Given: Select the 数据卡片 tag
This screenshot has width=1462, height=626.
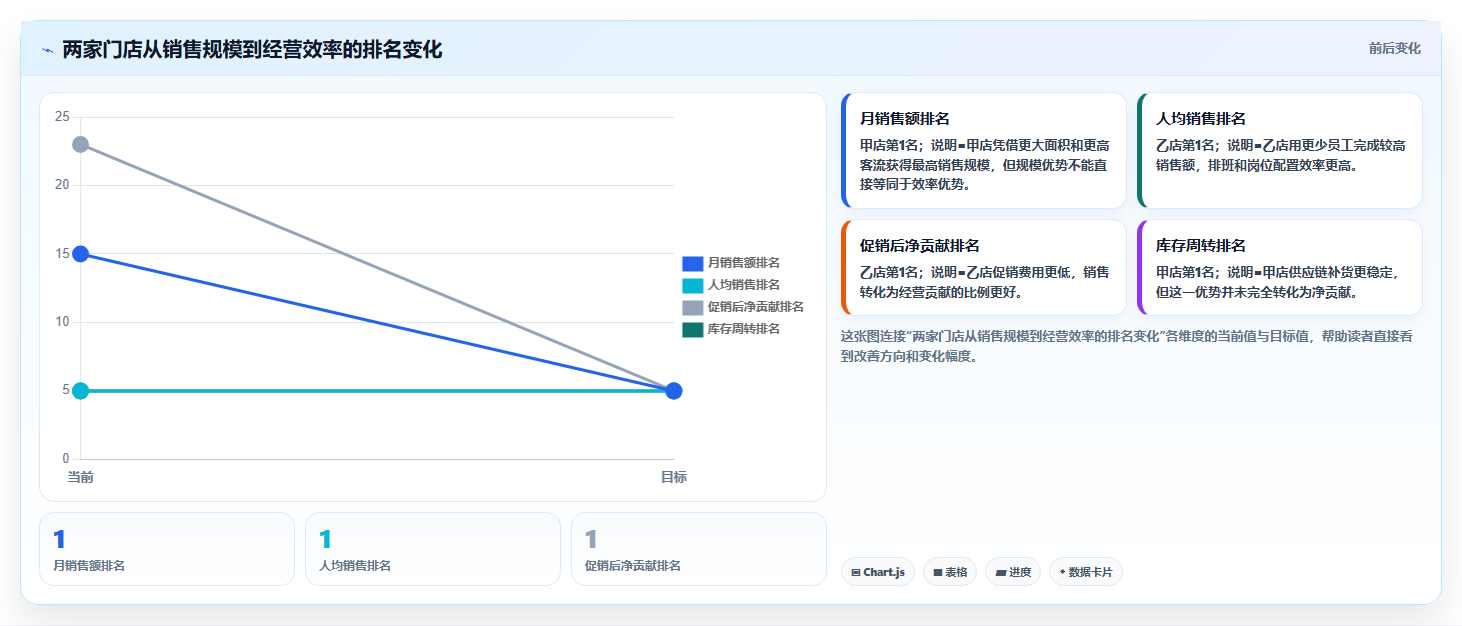Looking at the screenshot, I should 1086,572.
